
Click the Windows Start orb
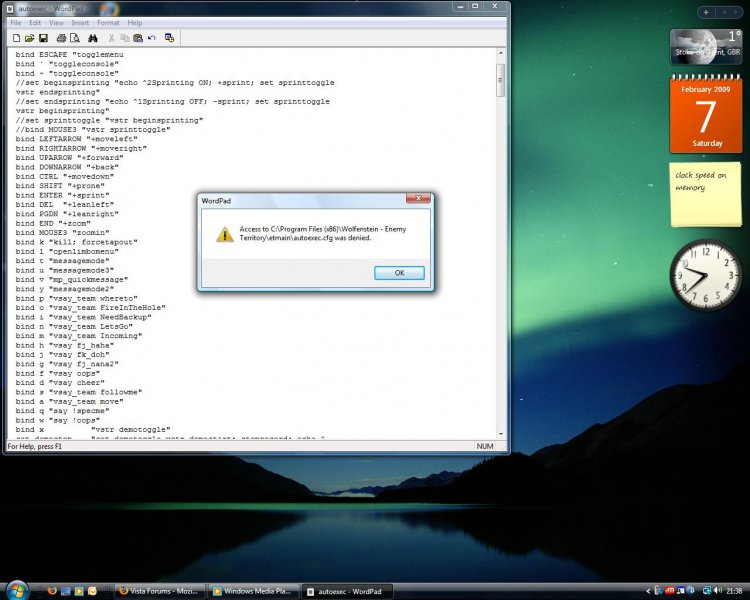(x=17, y=590)
